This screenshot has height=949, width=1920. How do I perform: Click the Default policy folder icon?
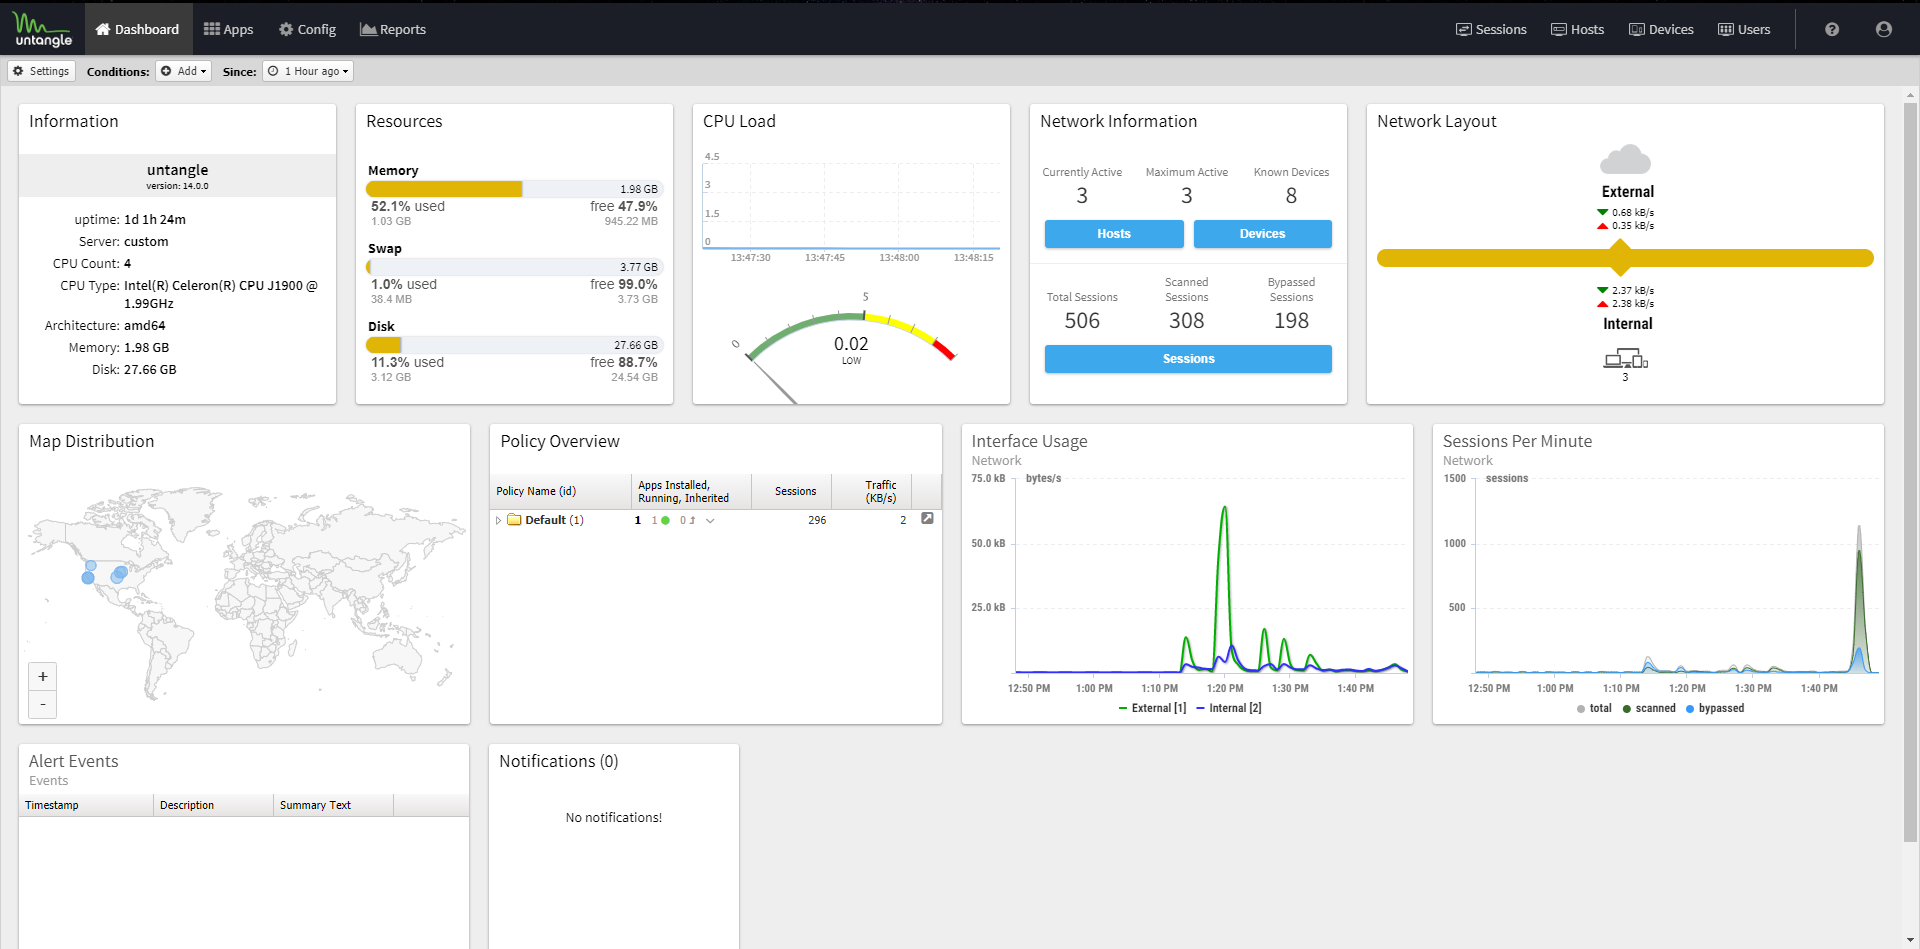pos(514,520)
